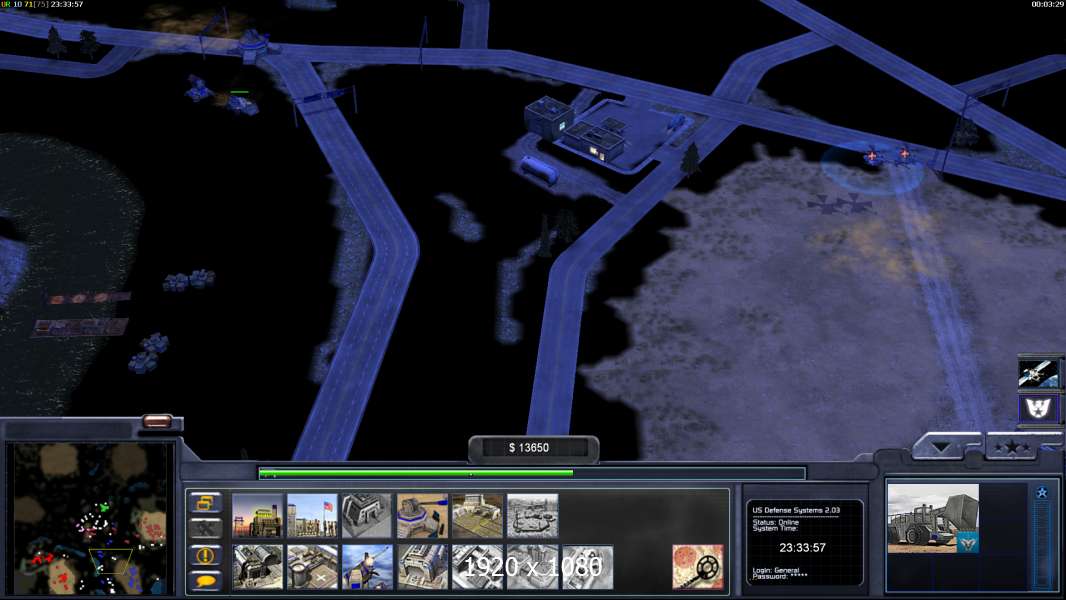Click the grayed-out idle worker button

click(x=205, y=528)
